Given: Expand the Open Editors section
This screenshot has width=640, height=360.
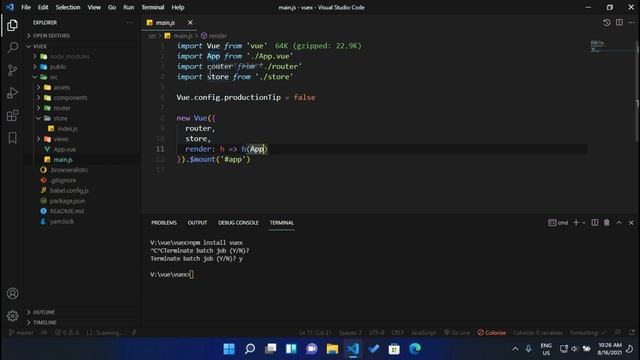Looking at the screenshot, I should point(82,36).
